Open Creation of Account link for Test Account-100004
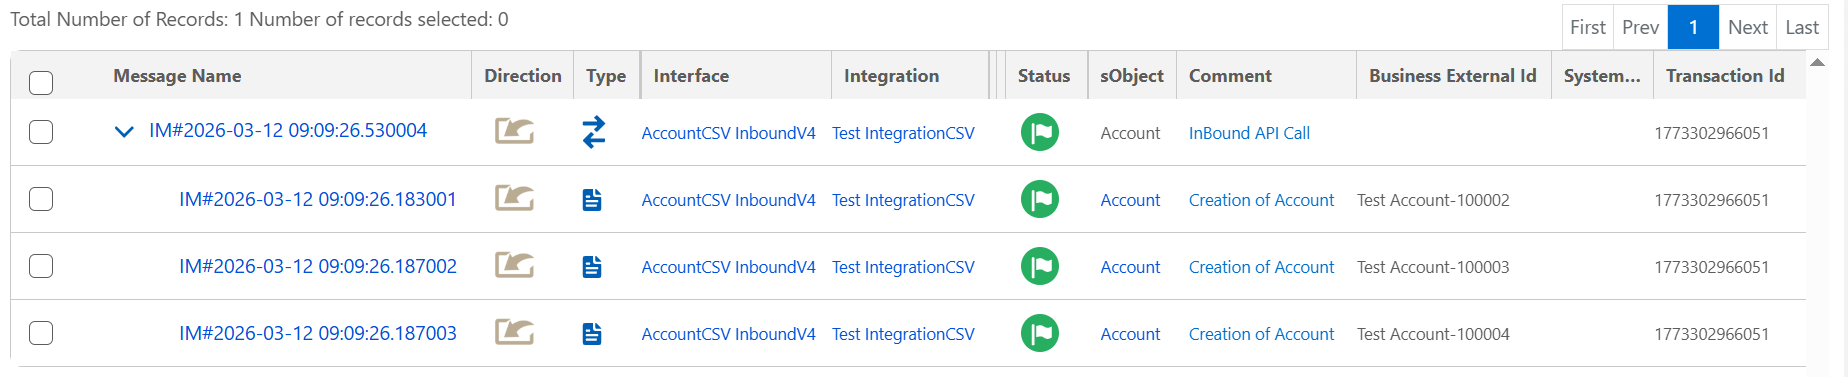 [x=1261, y=334]
